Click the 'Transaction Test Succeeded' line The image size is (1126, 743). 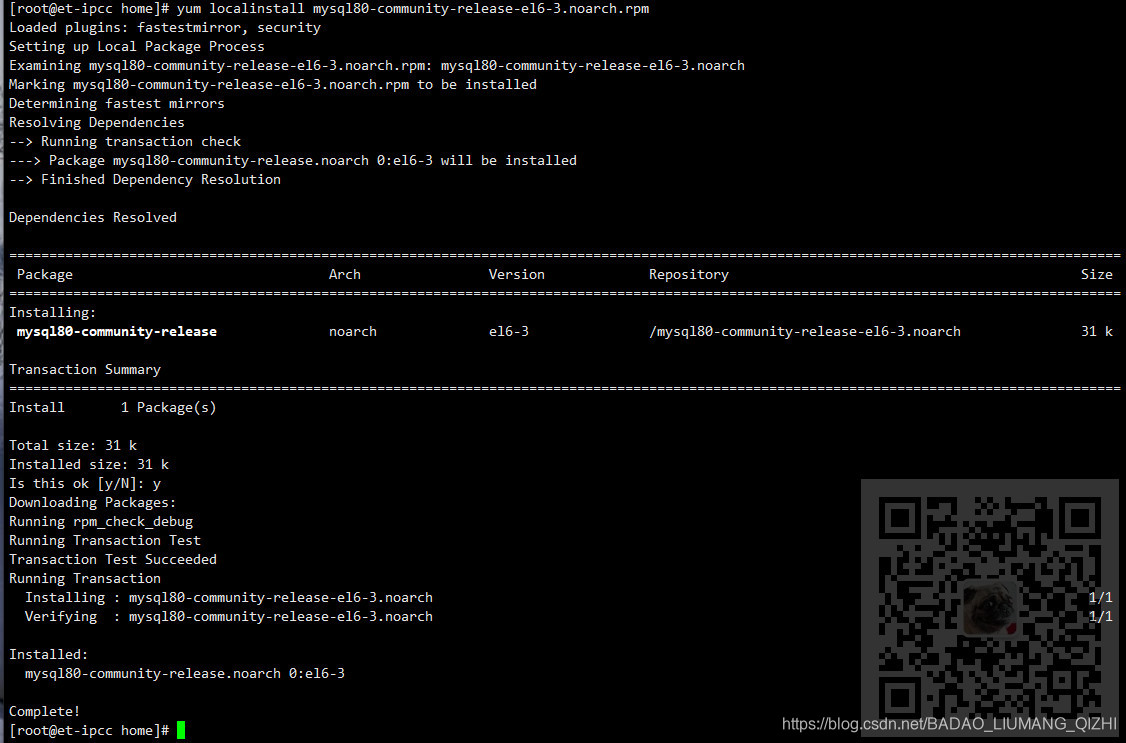click(113, 559)
